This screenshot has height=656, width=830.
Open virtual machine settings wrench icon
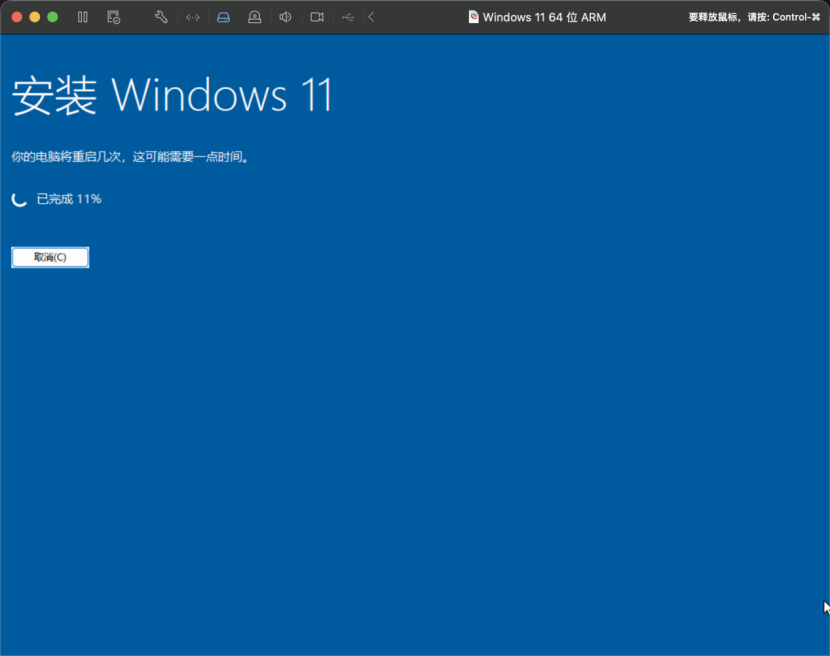coord(161,17)
